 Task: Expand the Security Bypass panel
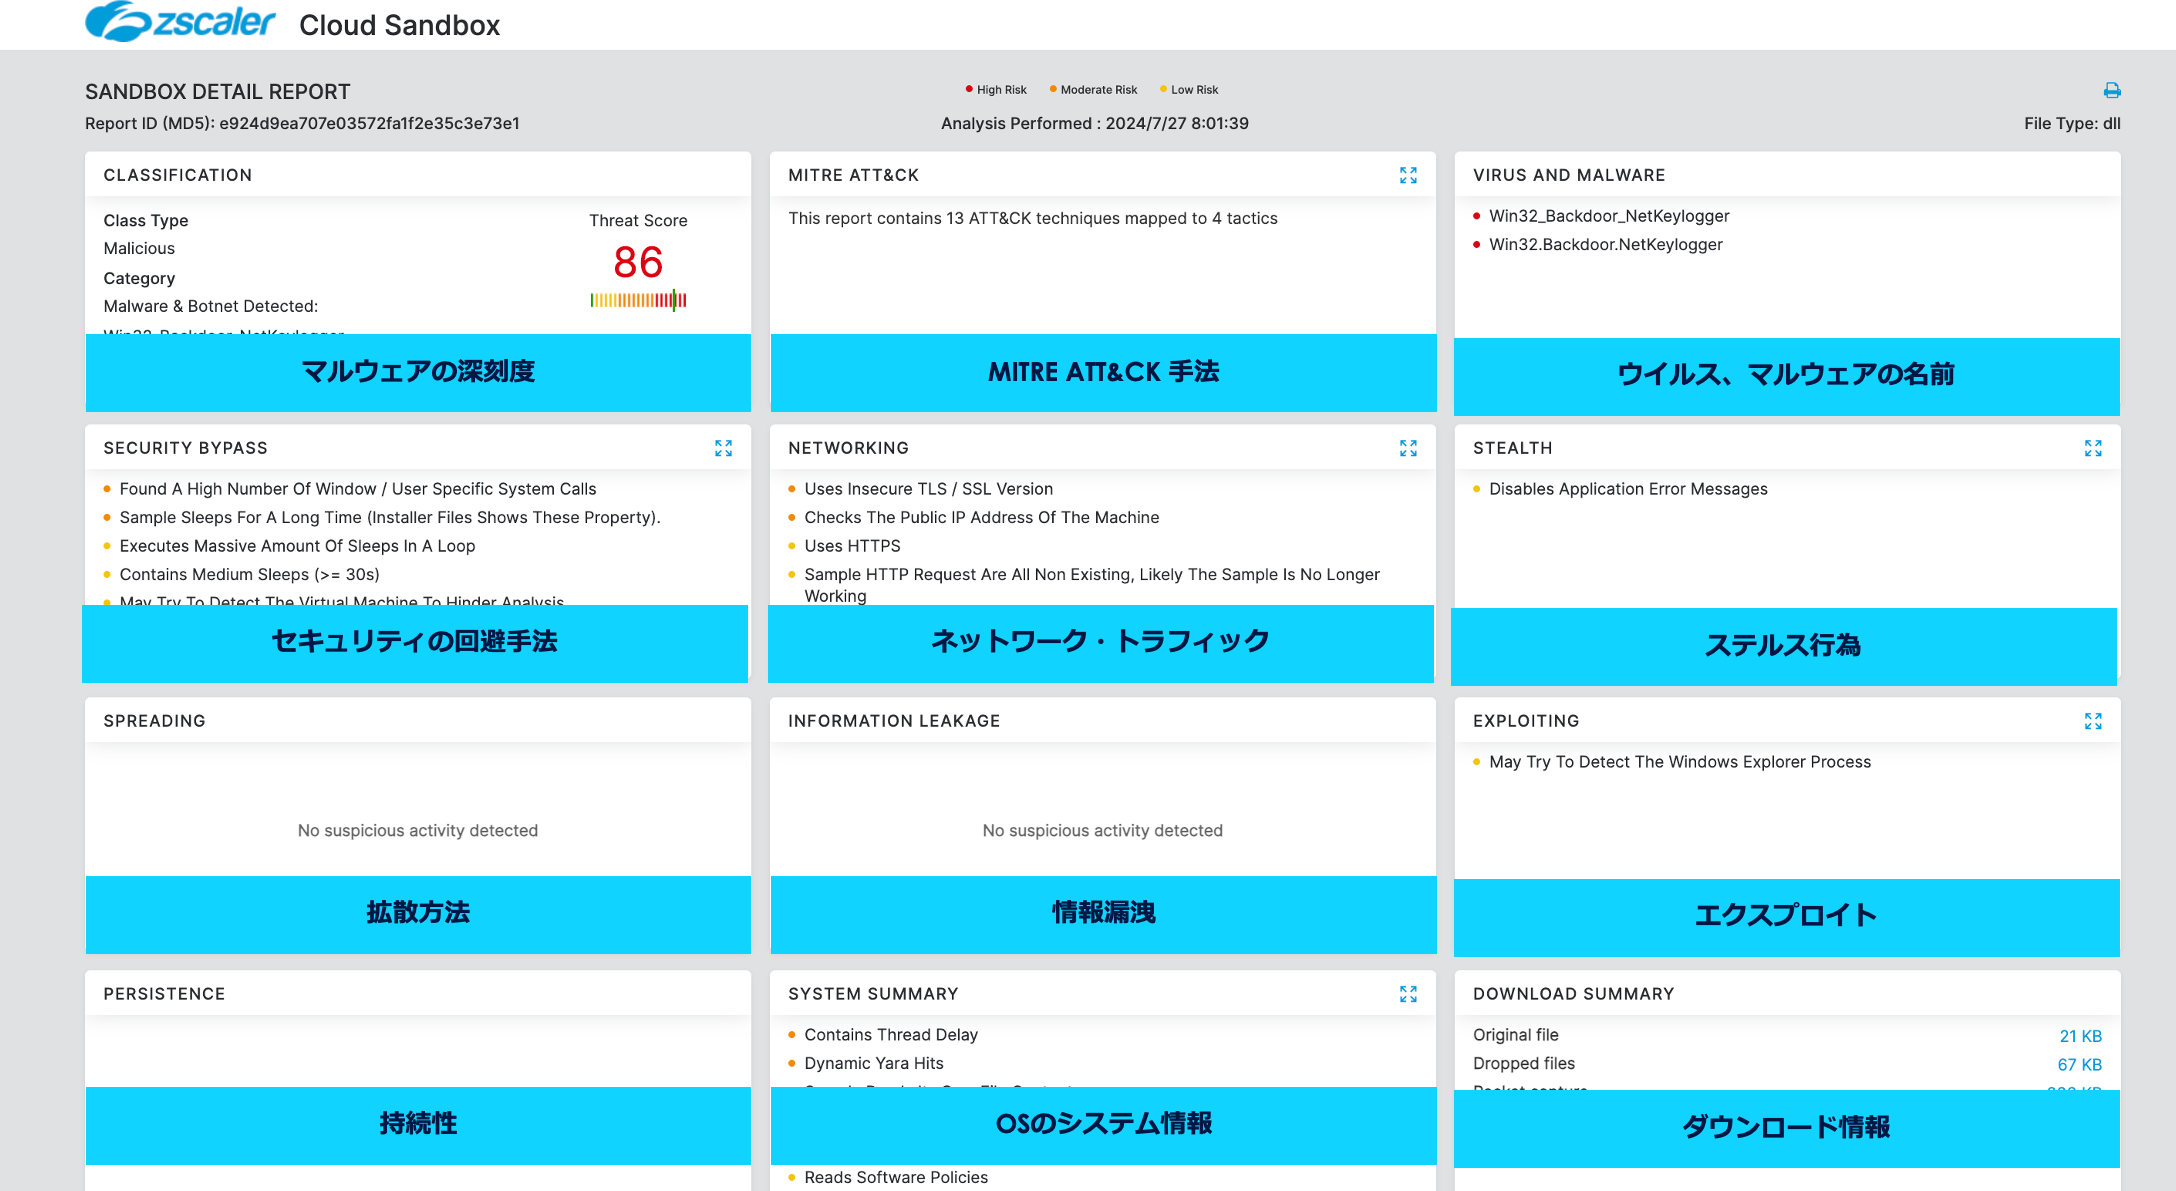[x=723, y=448]
